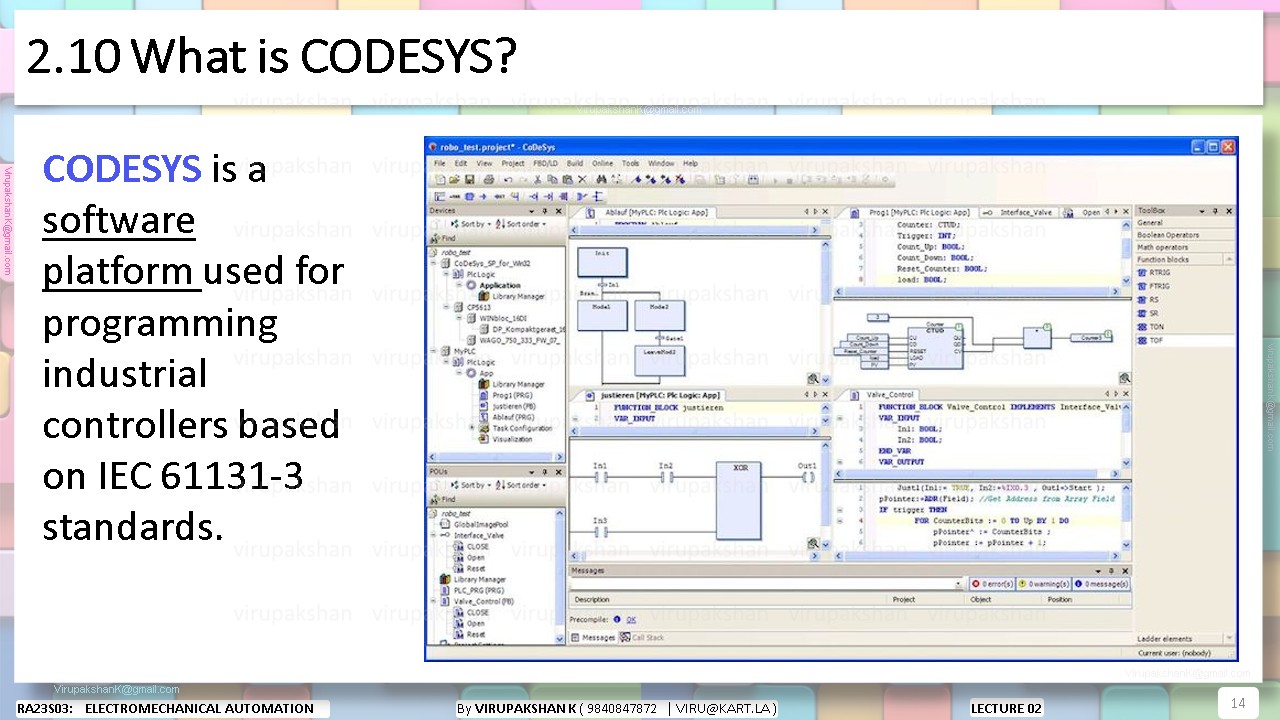Select the TOF timer block in ToolBox
Screen dimensions: 1280x720
click(1151, 340)
